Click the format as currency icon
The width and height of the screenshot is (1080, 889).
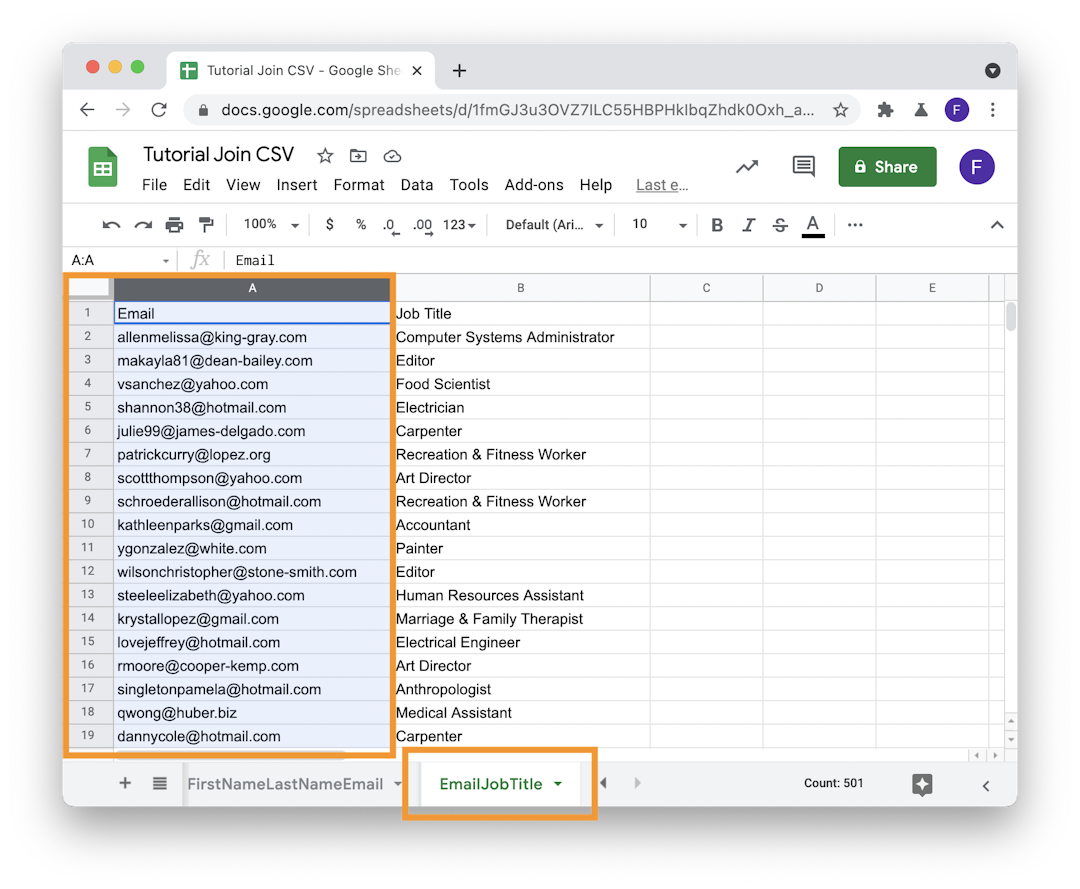click(330, 224)
